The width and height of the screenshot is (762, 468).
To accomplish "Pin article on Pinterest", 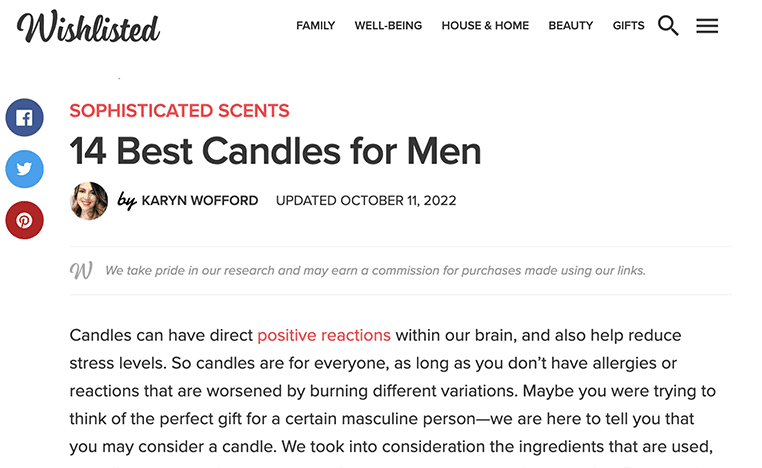I will coord(24,220).
